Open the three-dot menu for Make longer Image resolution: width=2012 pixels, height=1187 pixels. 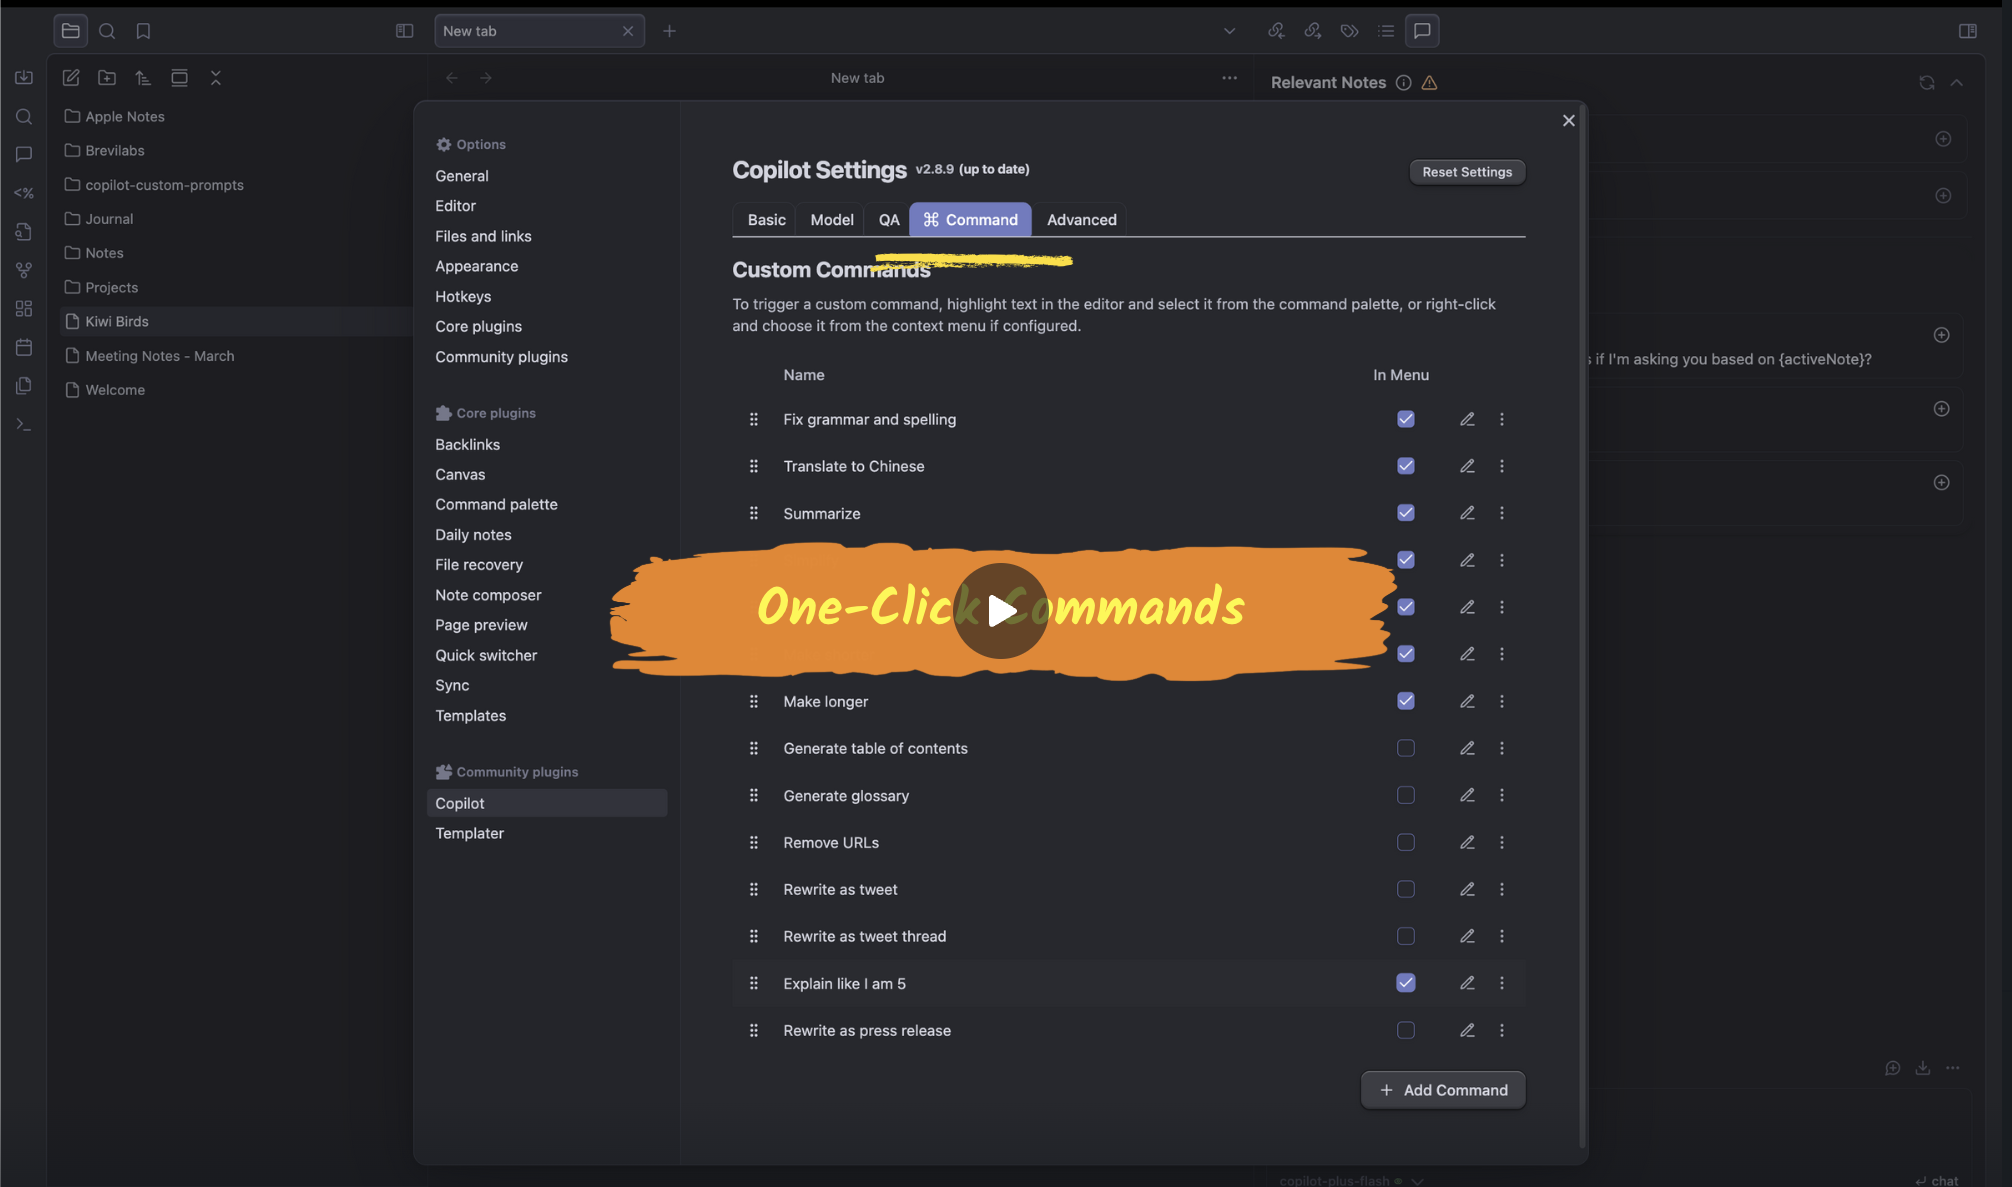pos(1501,701)
